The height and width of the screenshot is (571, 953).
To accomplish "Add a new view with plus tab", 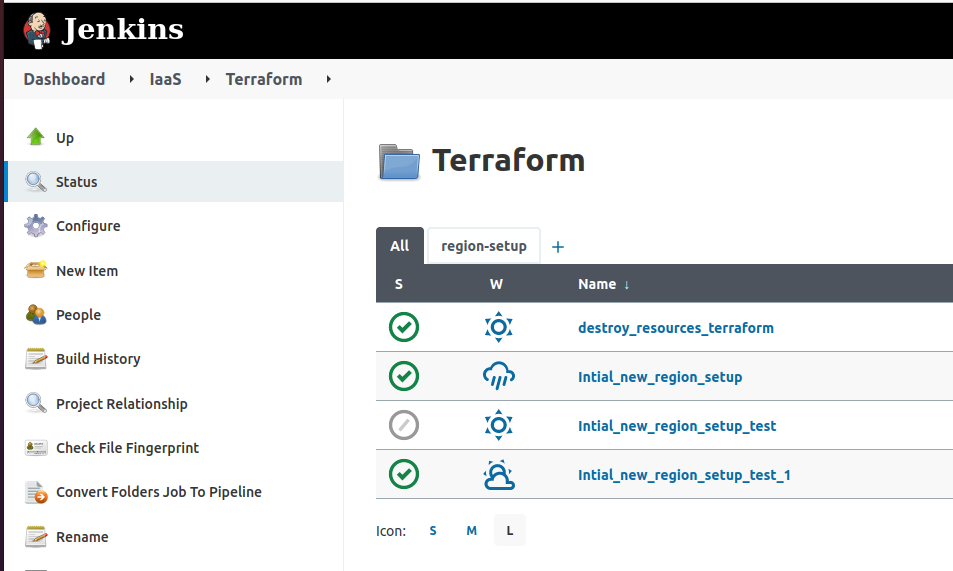I will (558, 247).
